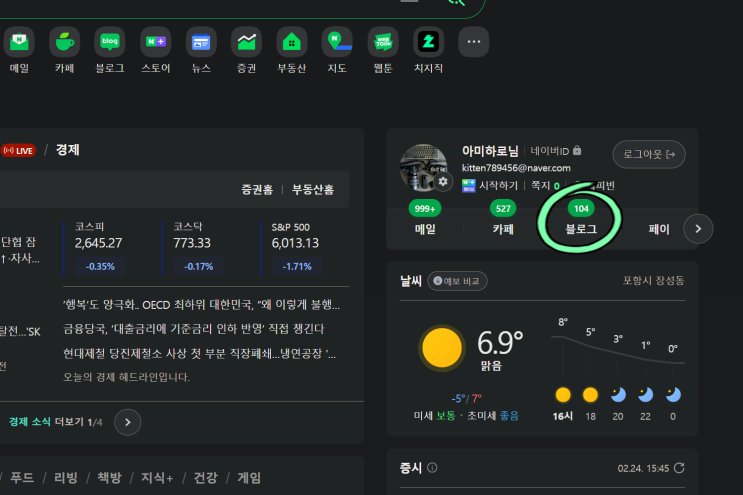Select the 0 o'clock forecast moon icon

(673, 395)
